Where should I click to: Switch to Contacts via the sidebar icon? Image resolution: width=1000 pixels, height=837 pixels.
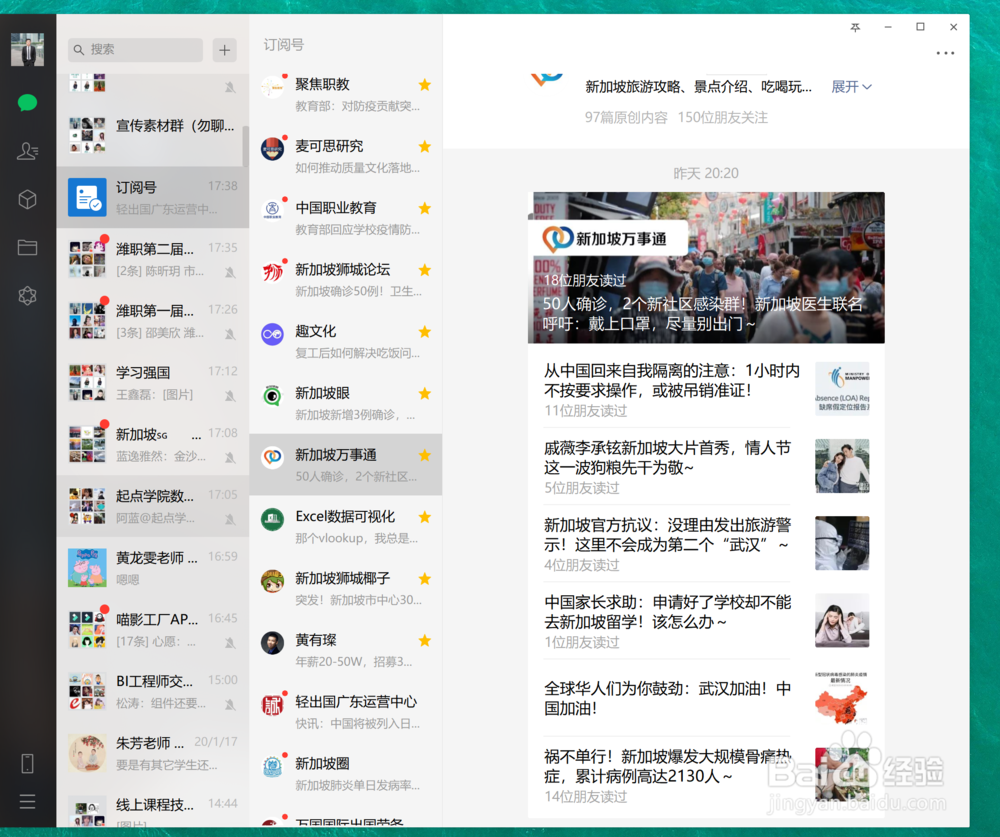point(27,151)
